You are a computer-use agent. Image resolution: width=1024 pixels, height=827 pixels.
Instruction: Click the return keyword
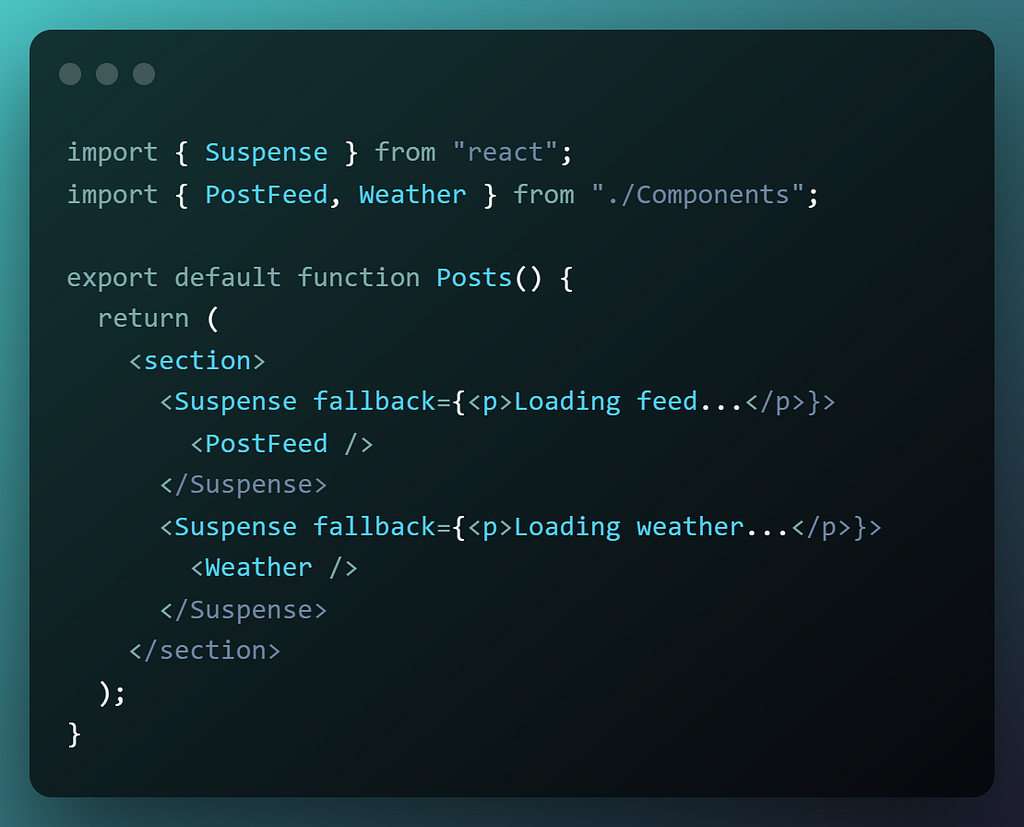click(143, 319)
